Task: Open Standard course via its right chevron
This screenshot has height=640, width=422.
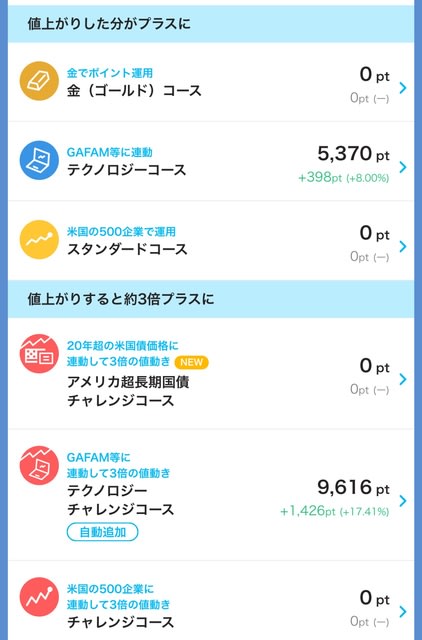Action: (403, 246)
